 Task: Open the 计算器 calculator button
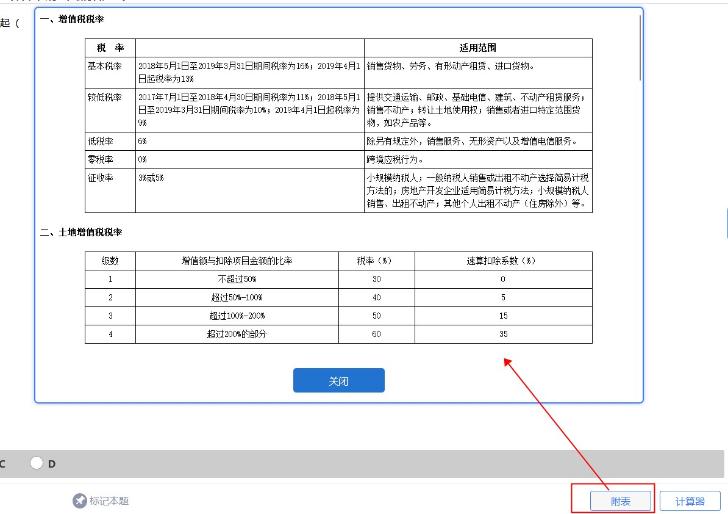pos(690,501)
